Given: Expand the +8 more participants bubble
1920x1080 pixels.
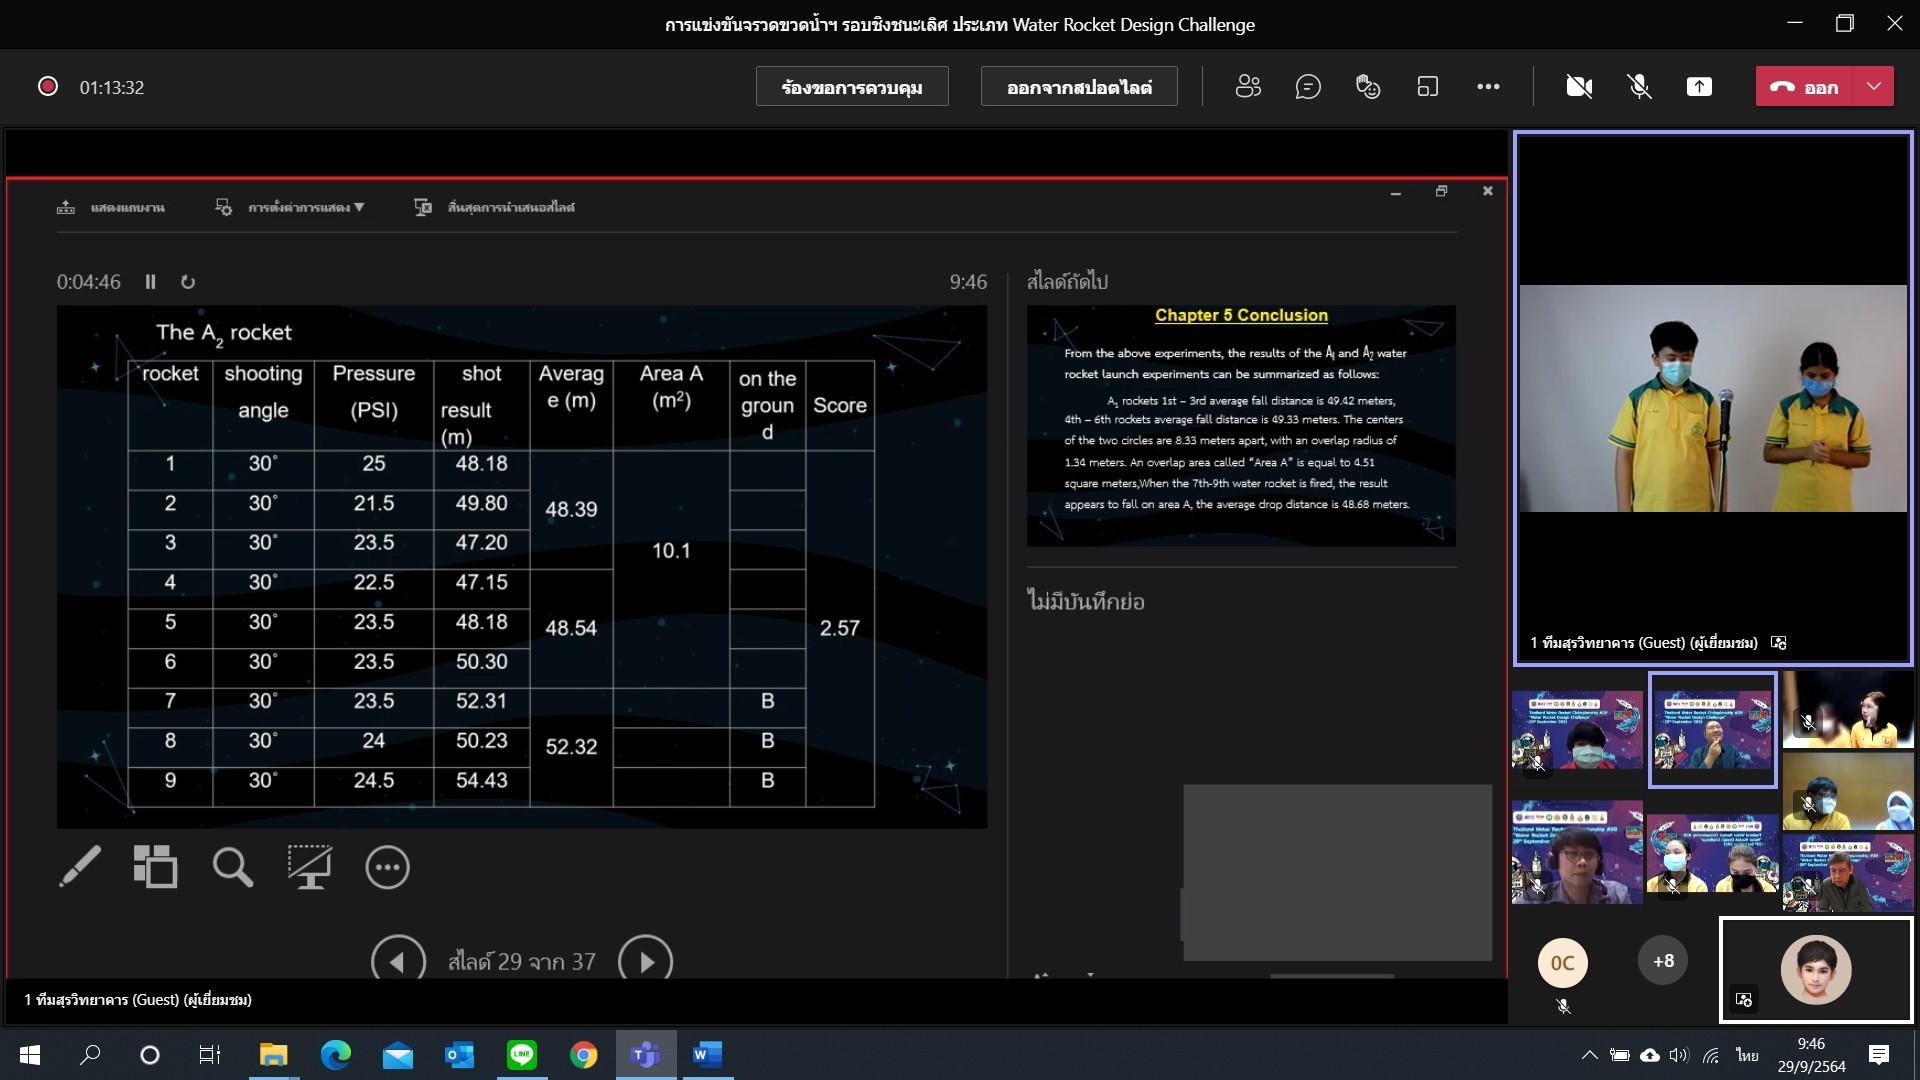Looking at the screenshot, I should pos(1663,961).
